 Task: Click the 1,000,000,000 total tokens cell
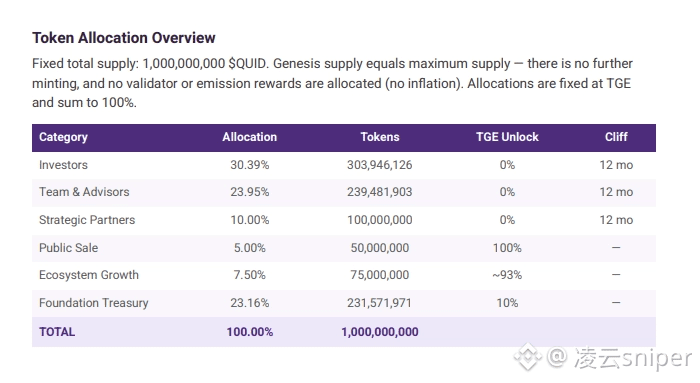click(x=380, y=332)
